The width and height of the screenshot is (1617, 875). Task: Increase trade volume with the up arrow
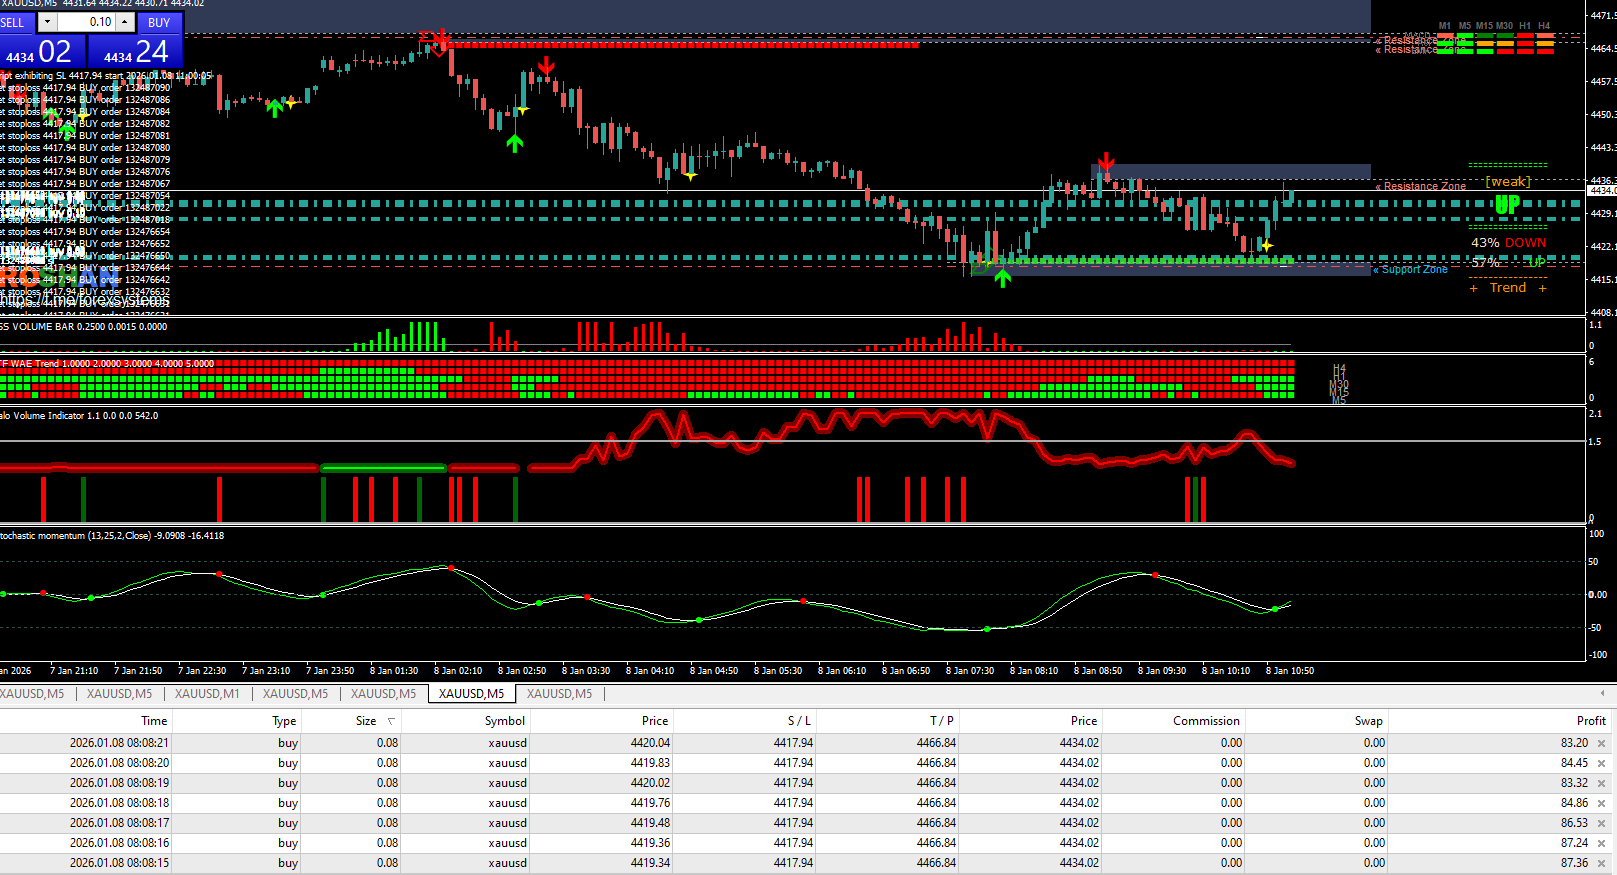(x=125, y=22)
